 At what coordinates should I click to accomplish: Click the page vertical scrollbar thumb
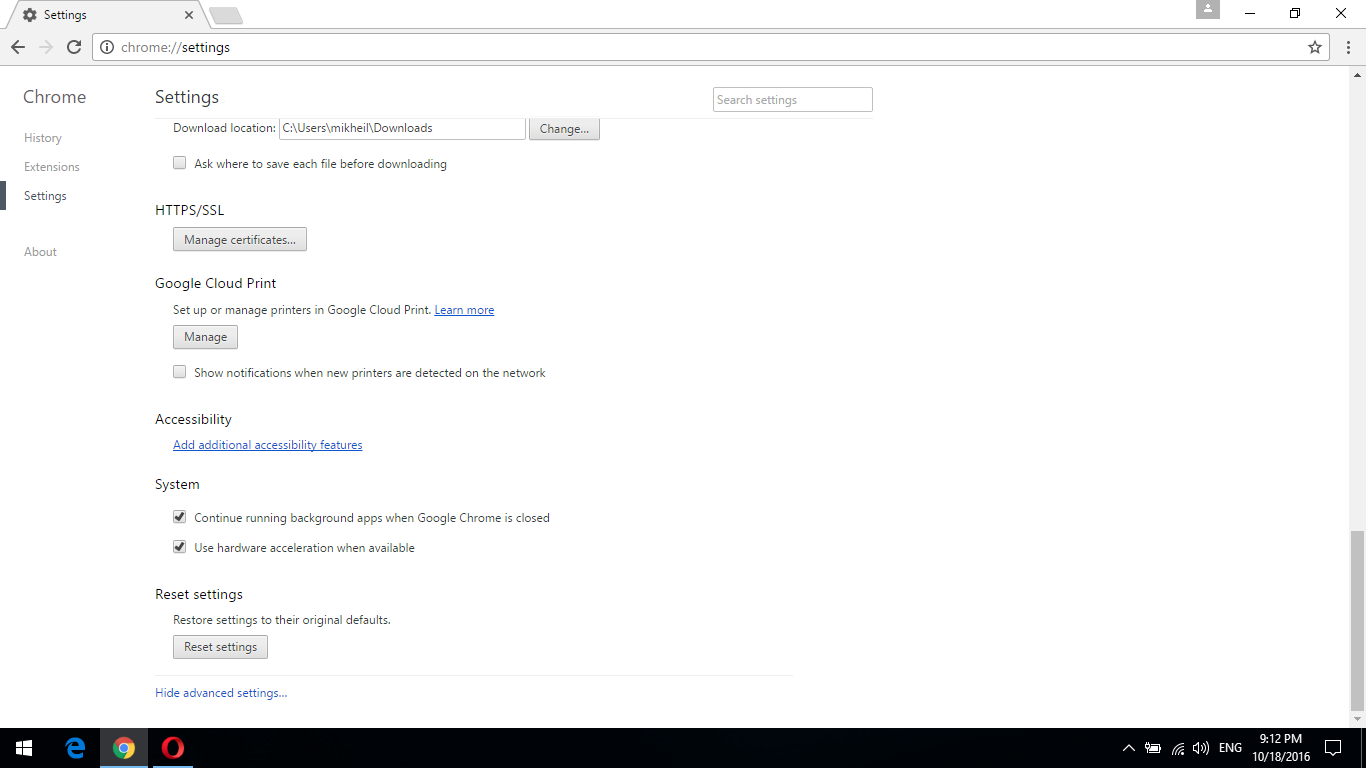tap(1357, 620)
